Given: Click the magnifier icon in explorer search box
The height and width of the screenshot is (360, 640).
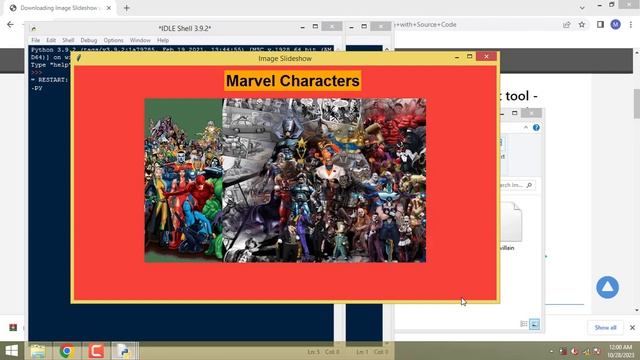Looking at the screenshot, I should [529, 185].
